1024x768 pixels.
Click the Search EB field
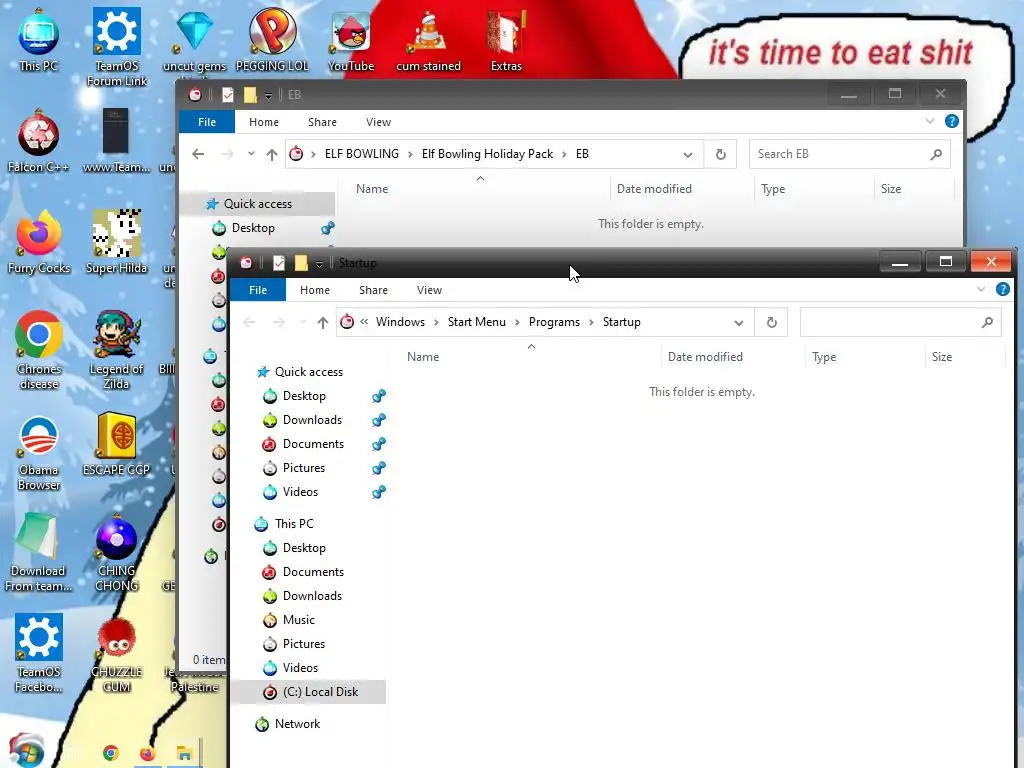(850, 154)
